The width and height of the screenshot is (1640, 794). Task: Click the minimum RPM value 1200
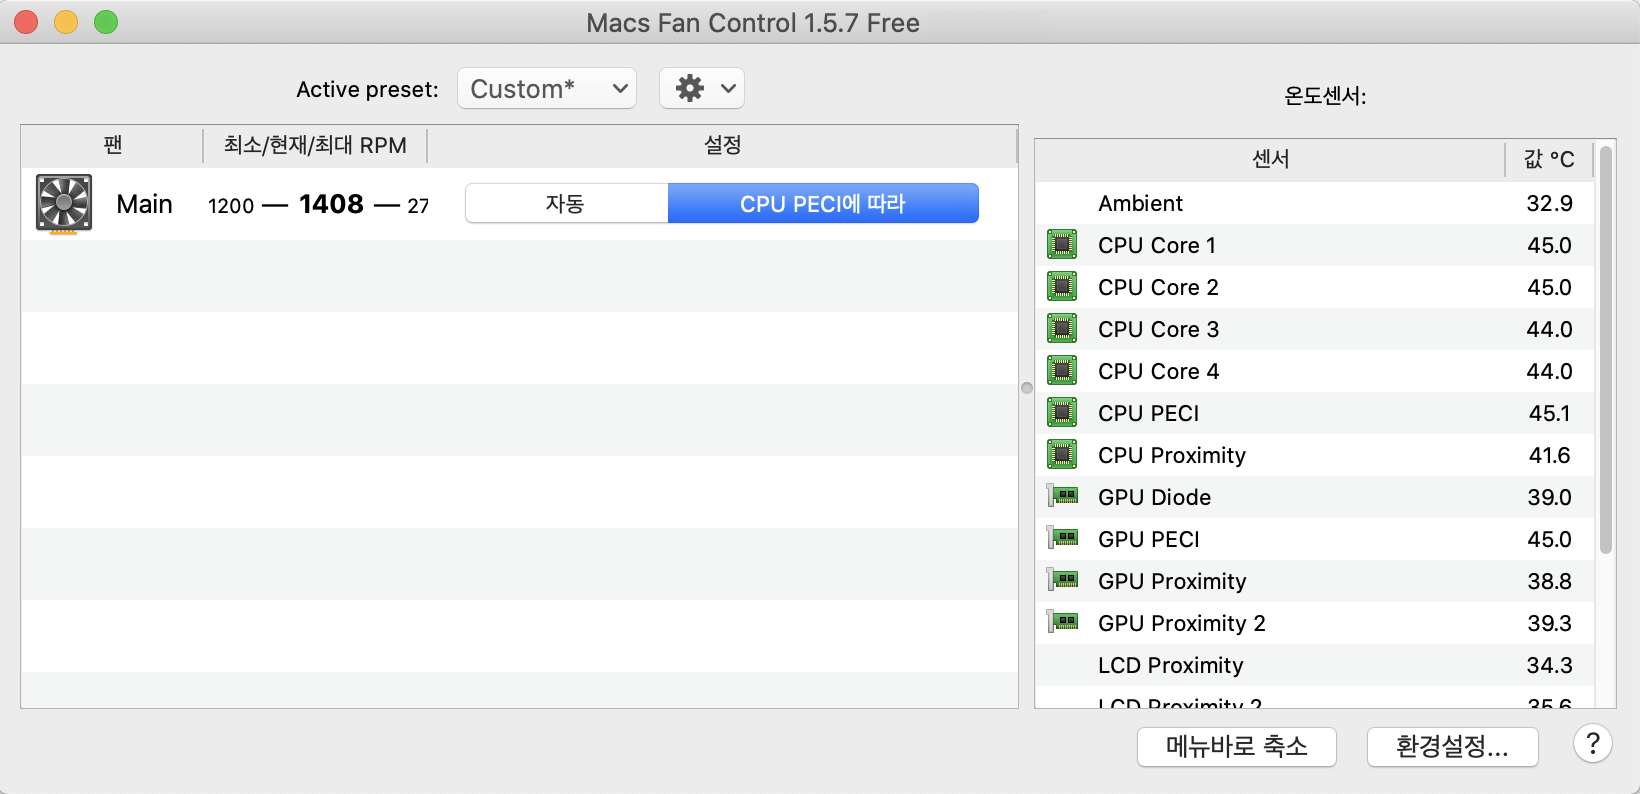(231, 206)
